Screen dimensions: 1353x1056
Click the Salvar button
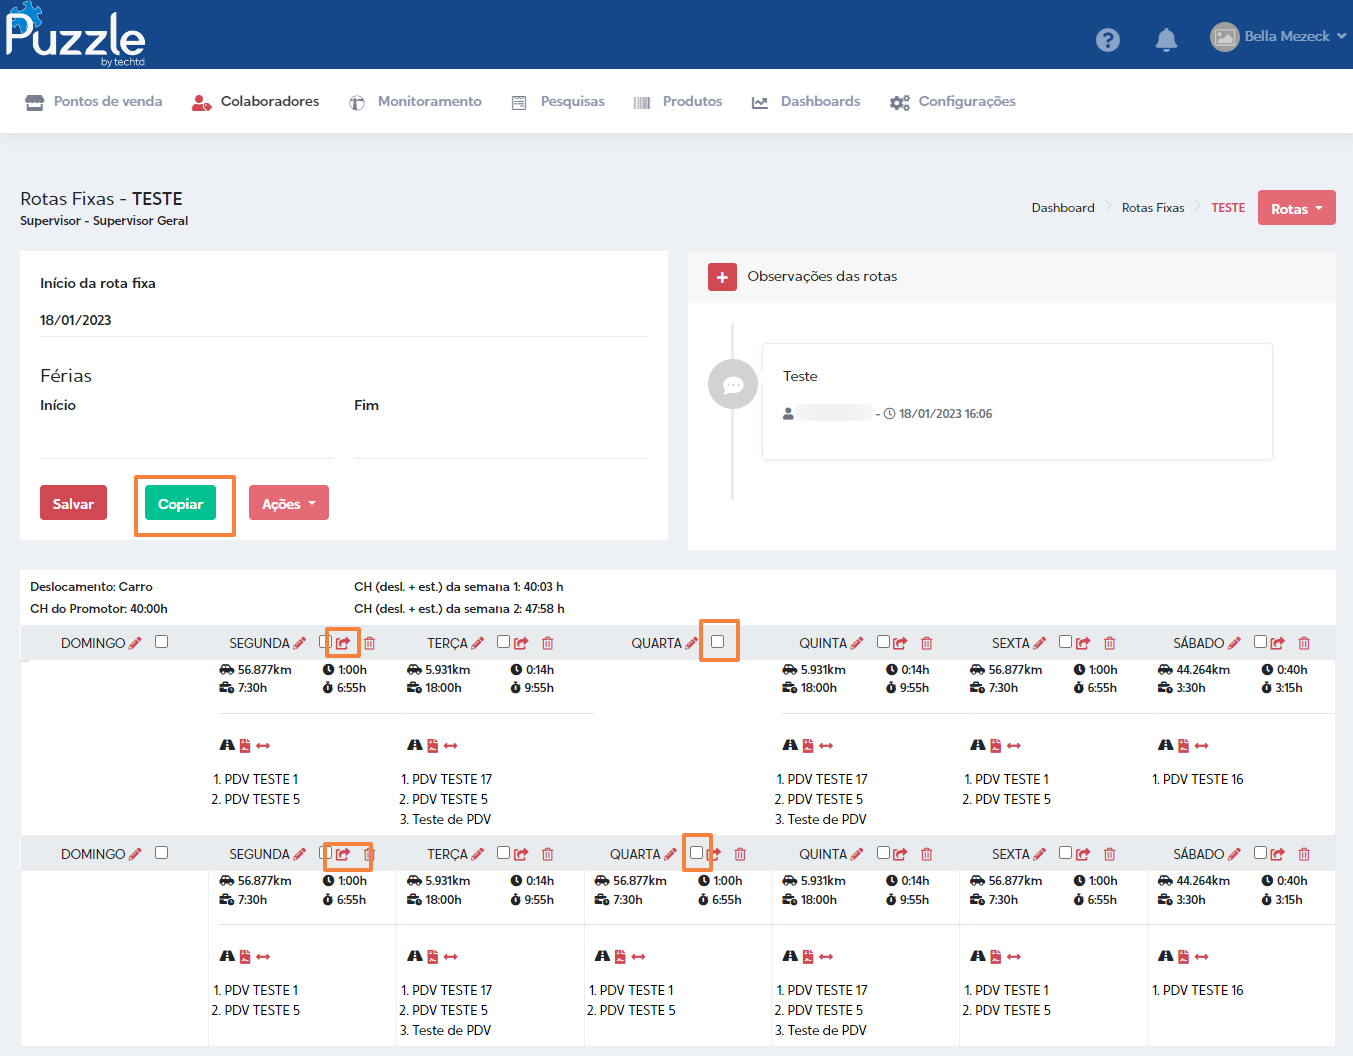point(73,503)
